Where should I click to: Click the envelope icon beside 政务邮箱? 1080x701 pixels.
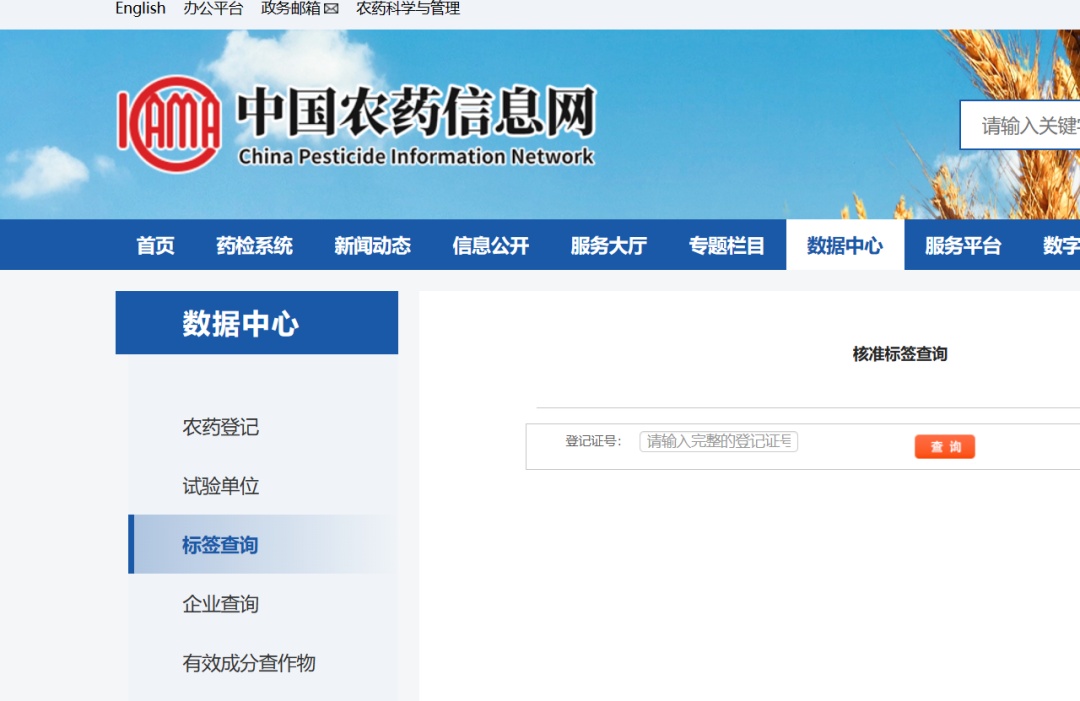pos(331,9)
